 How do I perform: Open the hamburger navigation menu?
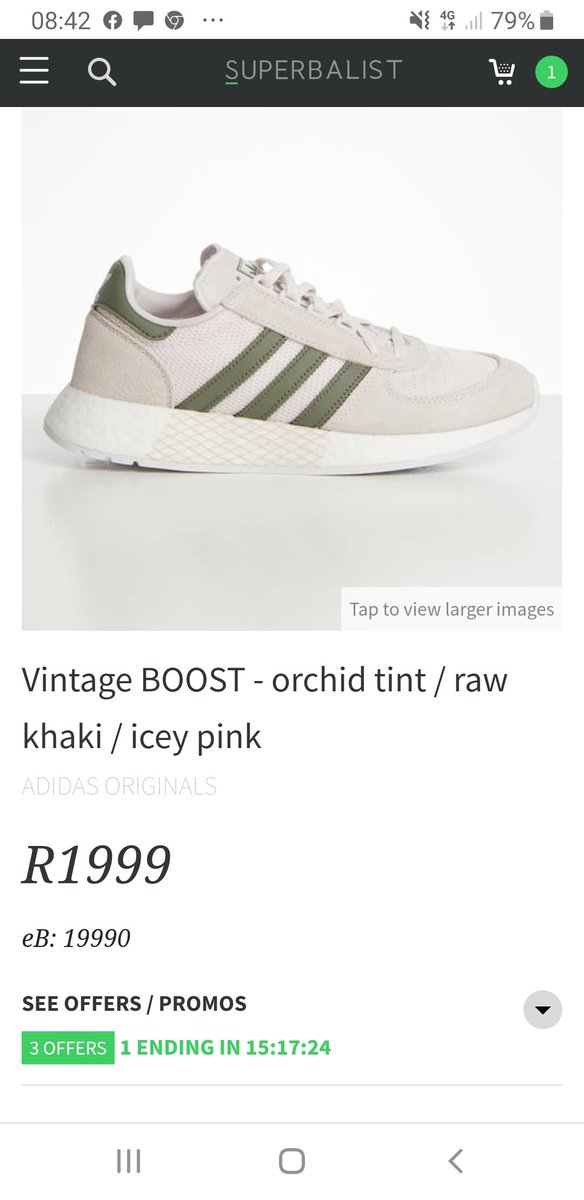pyautogui.click(x=34, y=71)
